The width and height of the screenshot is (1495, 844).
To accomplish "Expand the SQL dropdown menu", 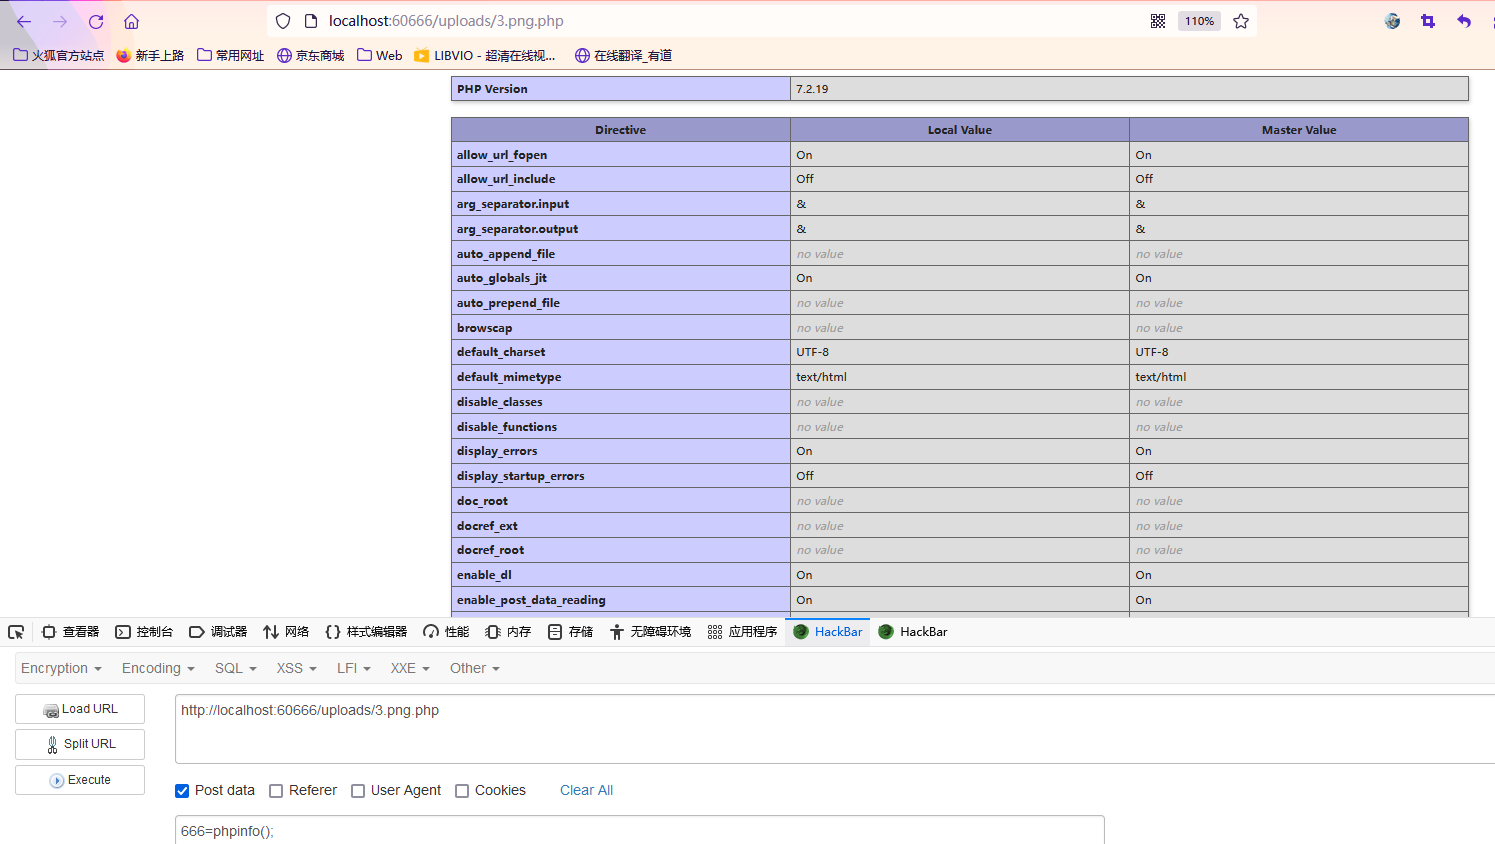I will tap(236, 668).
